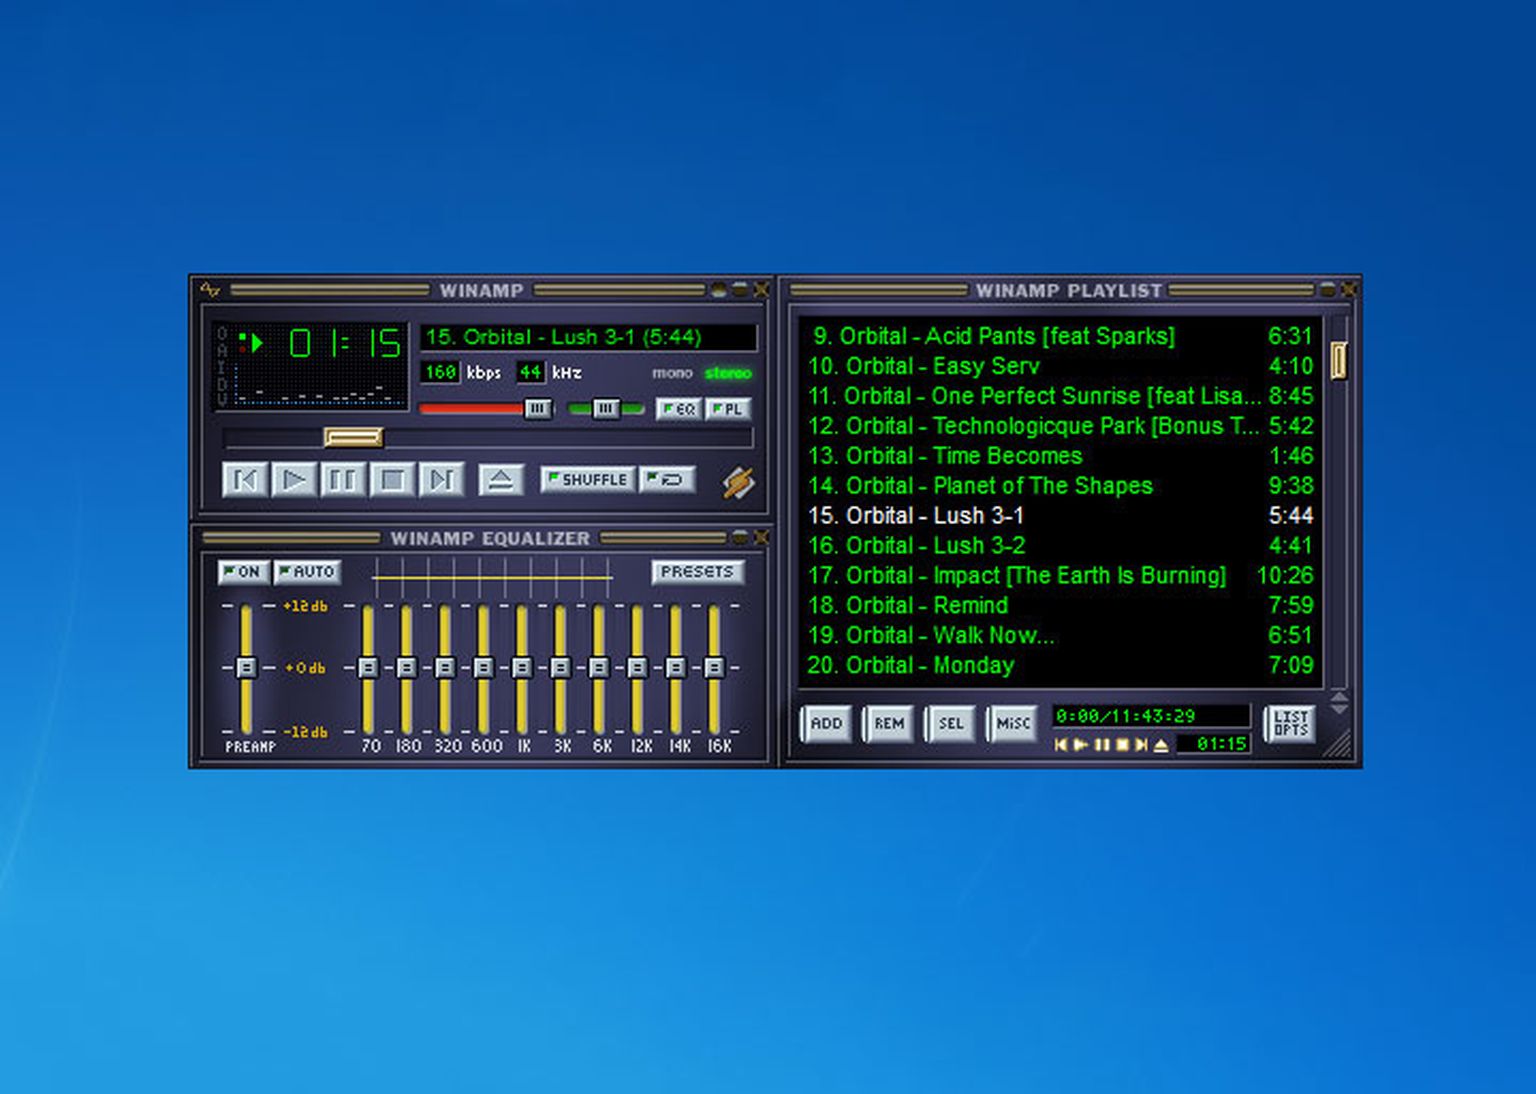Click the scrolling song title display

point(588,337)
